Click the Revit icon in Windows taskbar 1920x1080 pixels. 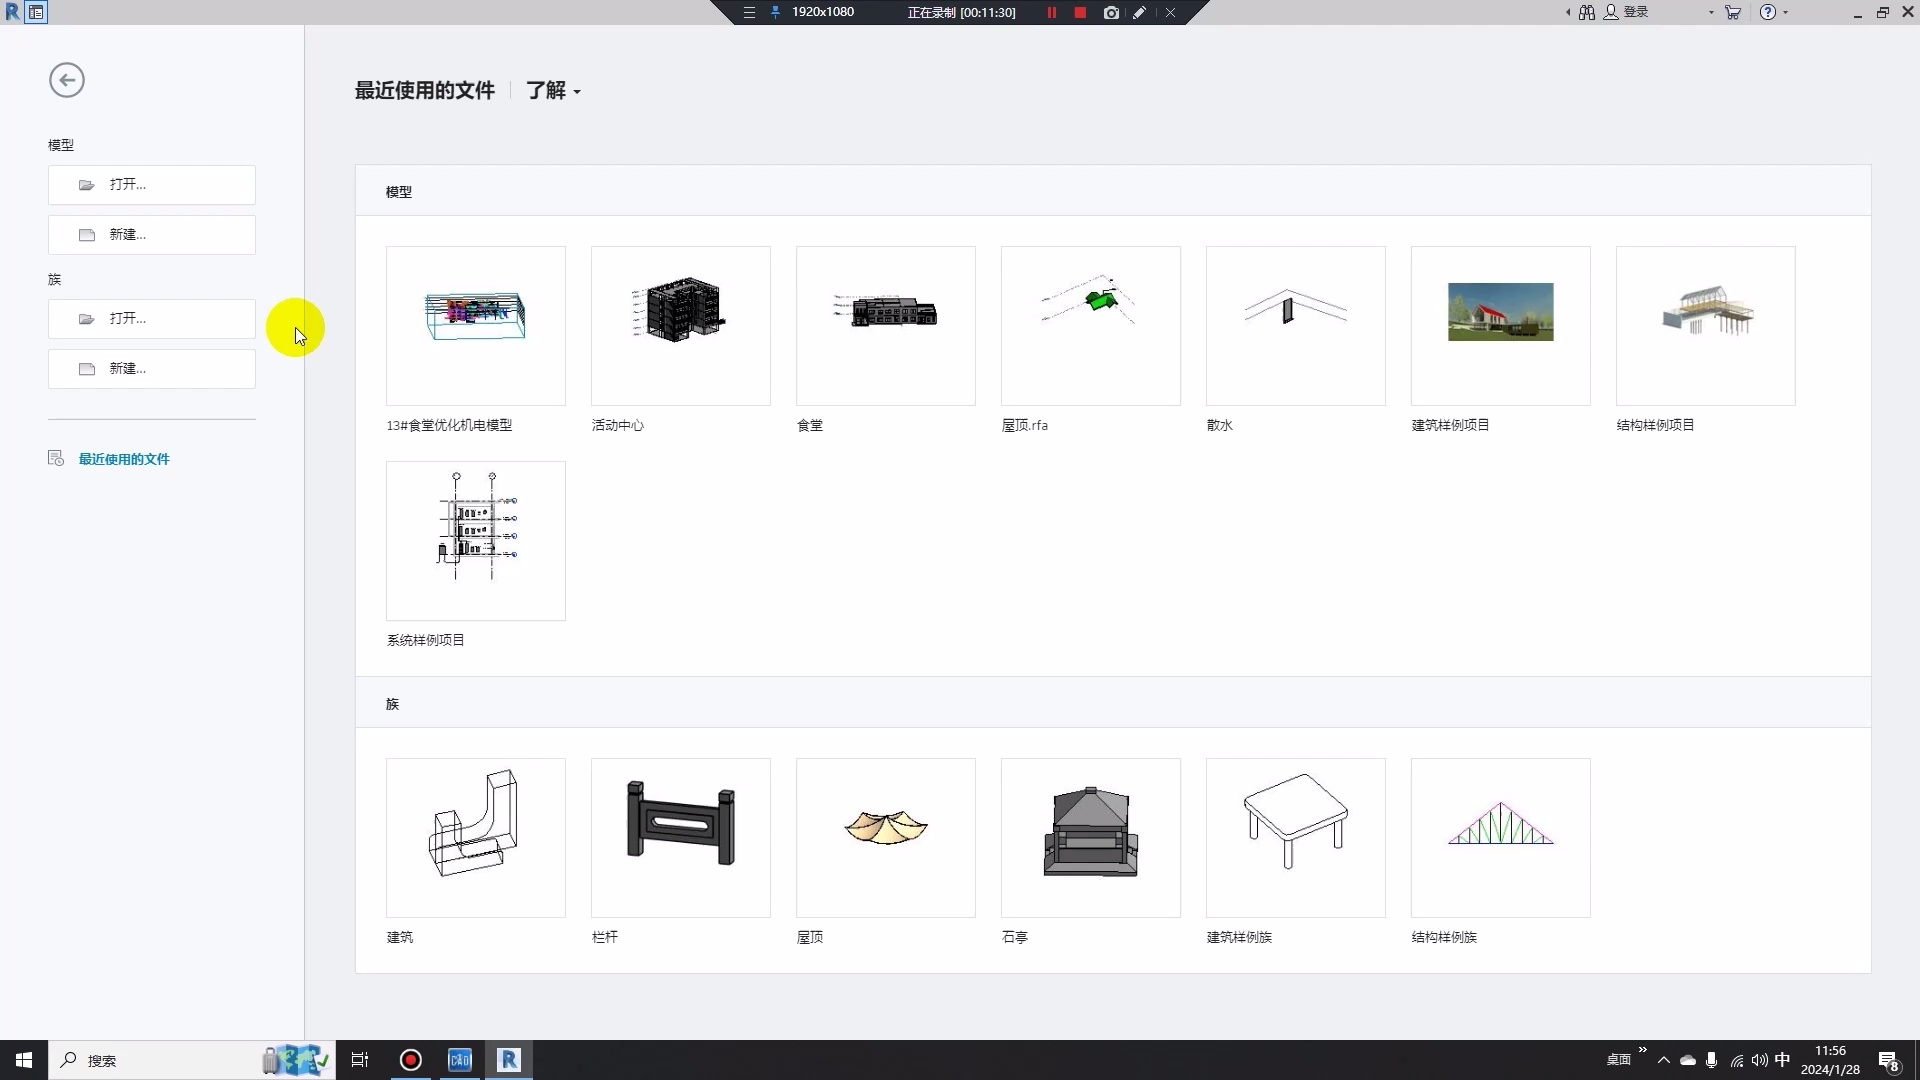pyautogui.click(x=509, y=1060)
